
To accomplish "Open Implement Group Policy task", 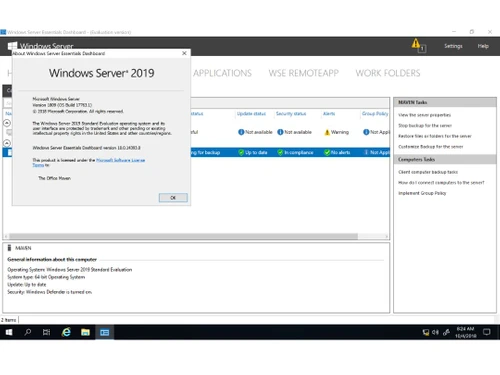I will click(422, 193).
